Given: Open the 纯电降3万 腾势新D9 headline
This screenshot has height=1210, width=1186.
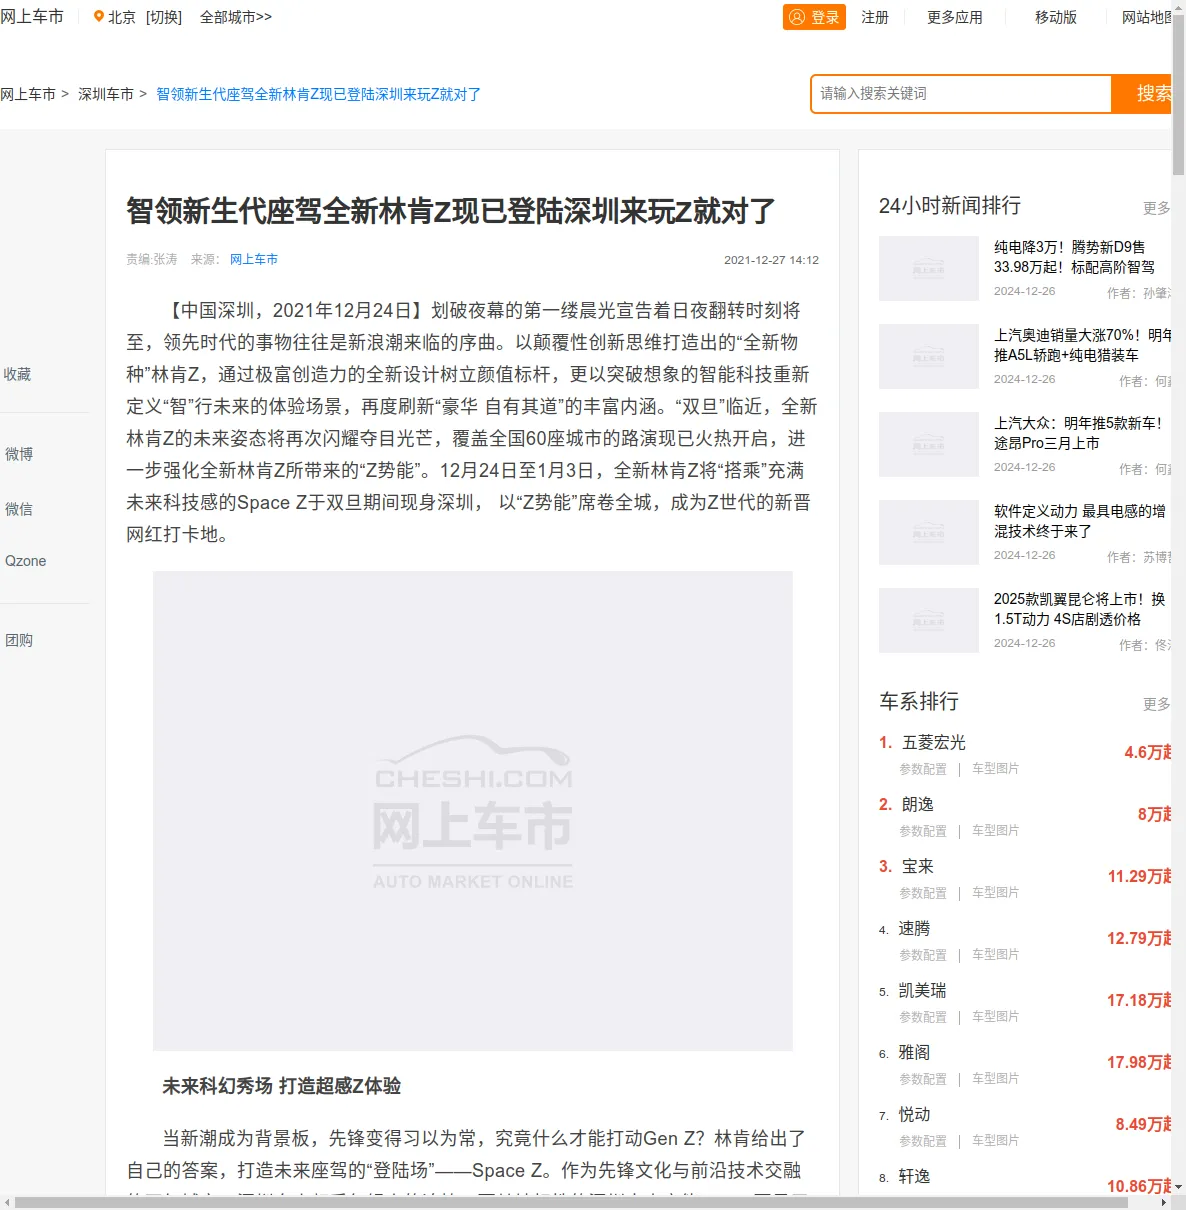Looking at the screenshot, I should (x=1074, y=257).
